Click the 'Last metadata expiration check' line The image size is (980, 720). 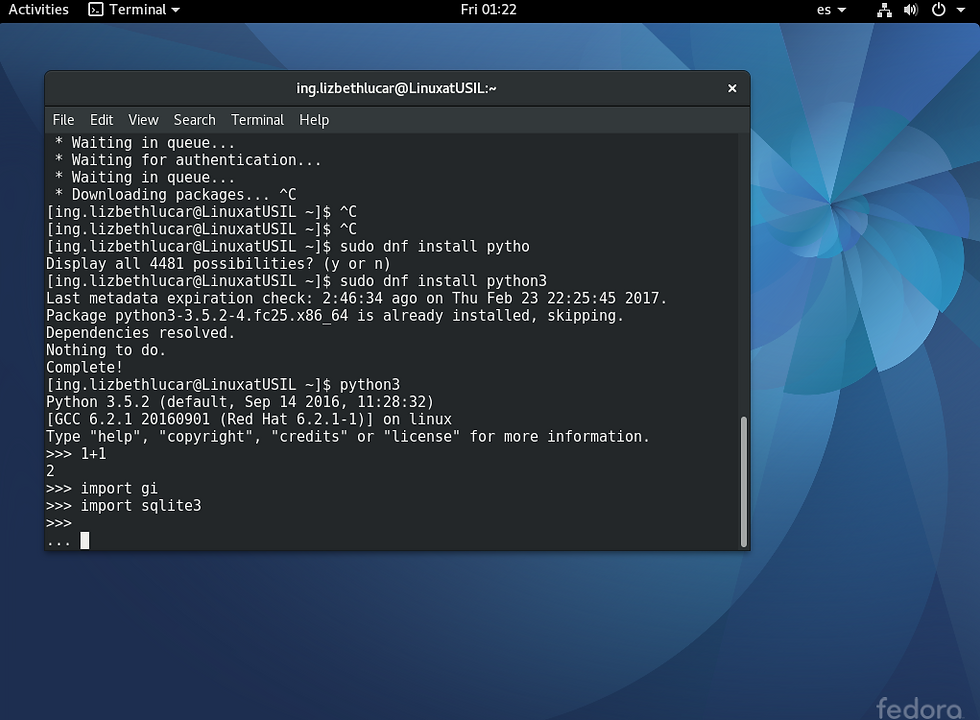tap(356, 298)
